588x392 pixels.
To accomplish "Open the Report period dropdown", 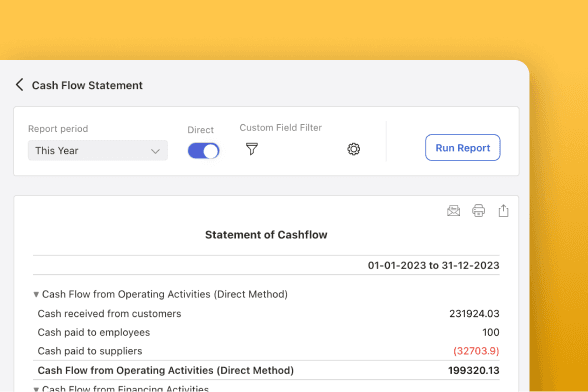I will [x=98, y=150].
